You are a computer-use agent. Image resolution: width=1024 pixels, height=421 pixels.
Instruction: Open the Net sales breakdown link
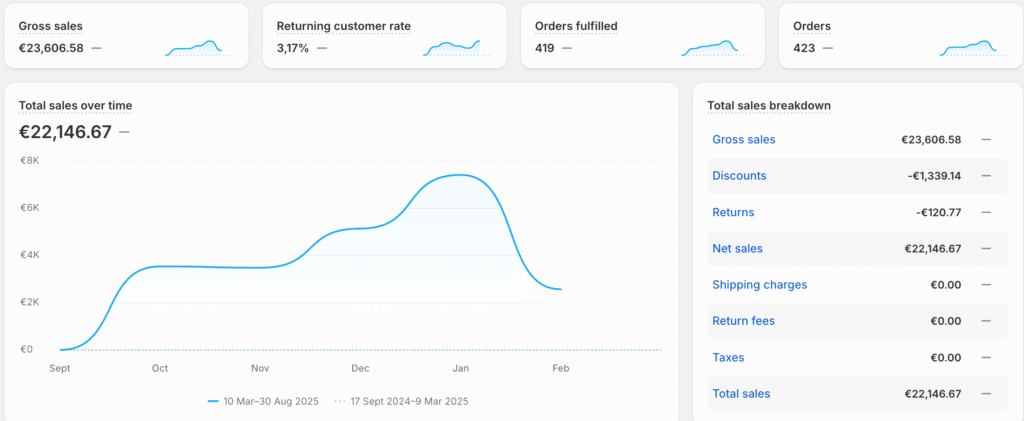(737, 248)
